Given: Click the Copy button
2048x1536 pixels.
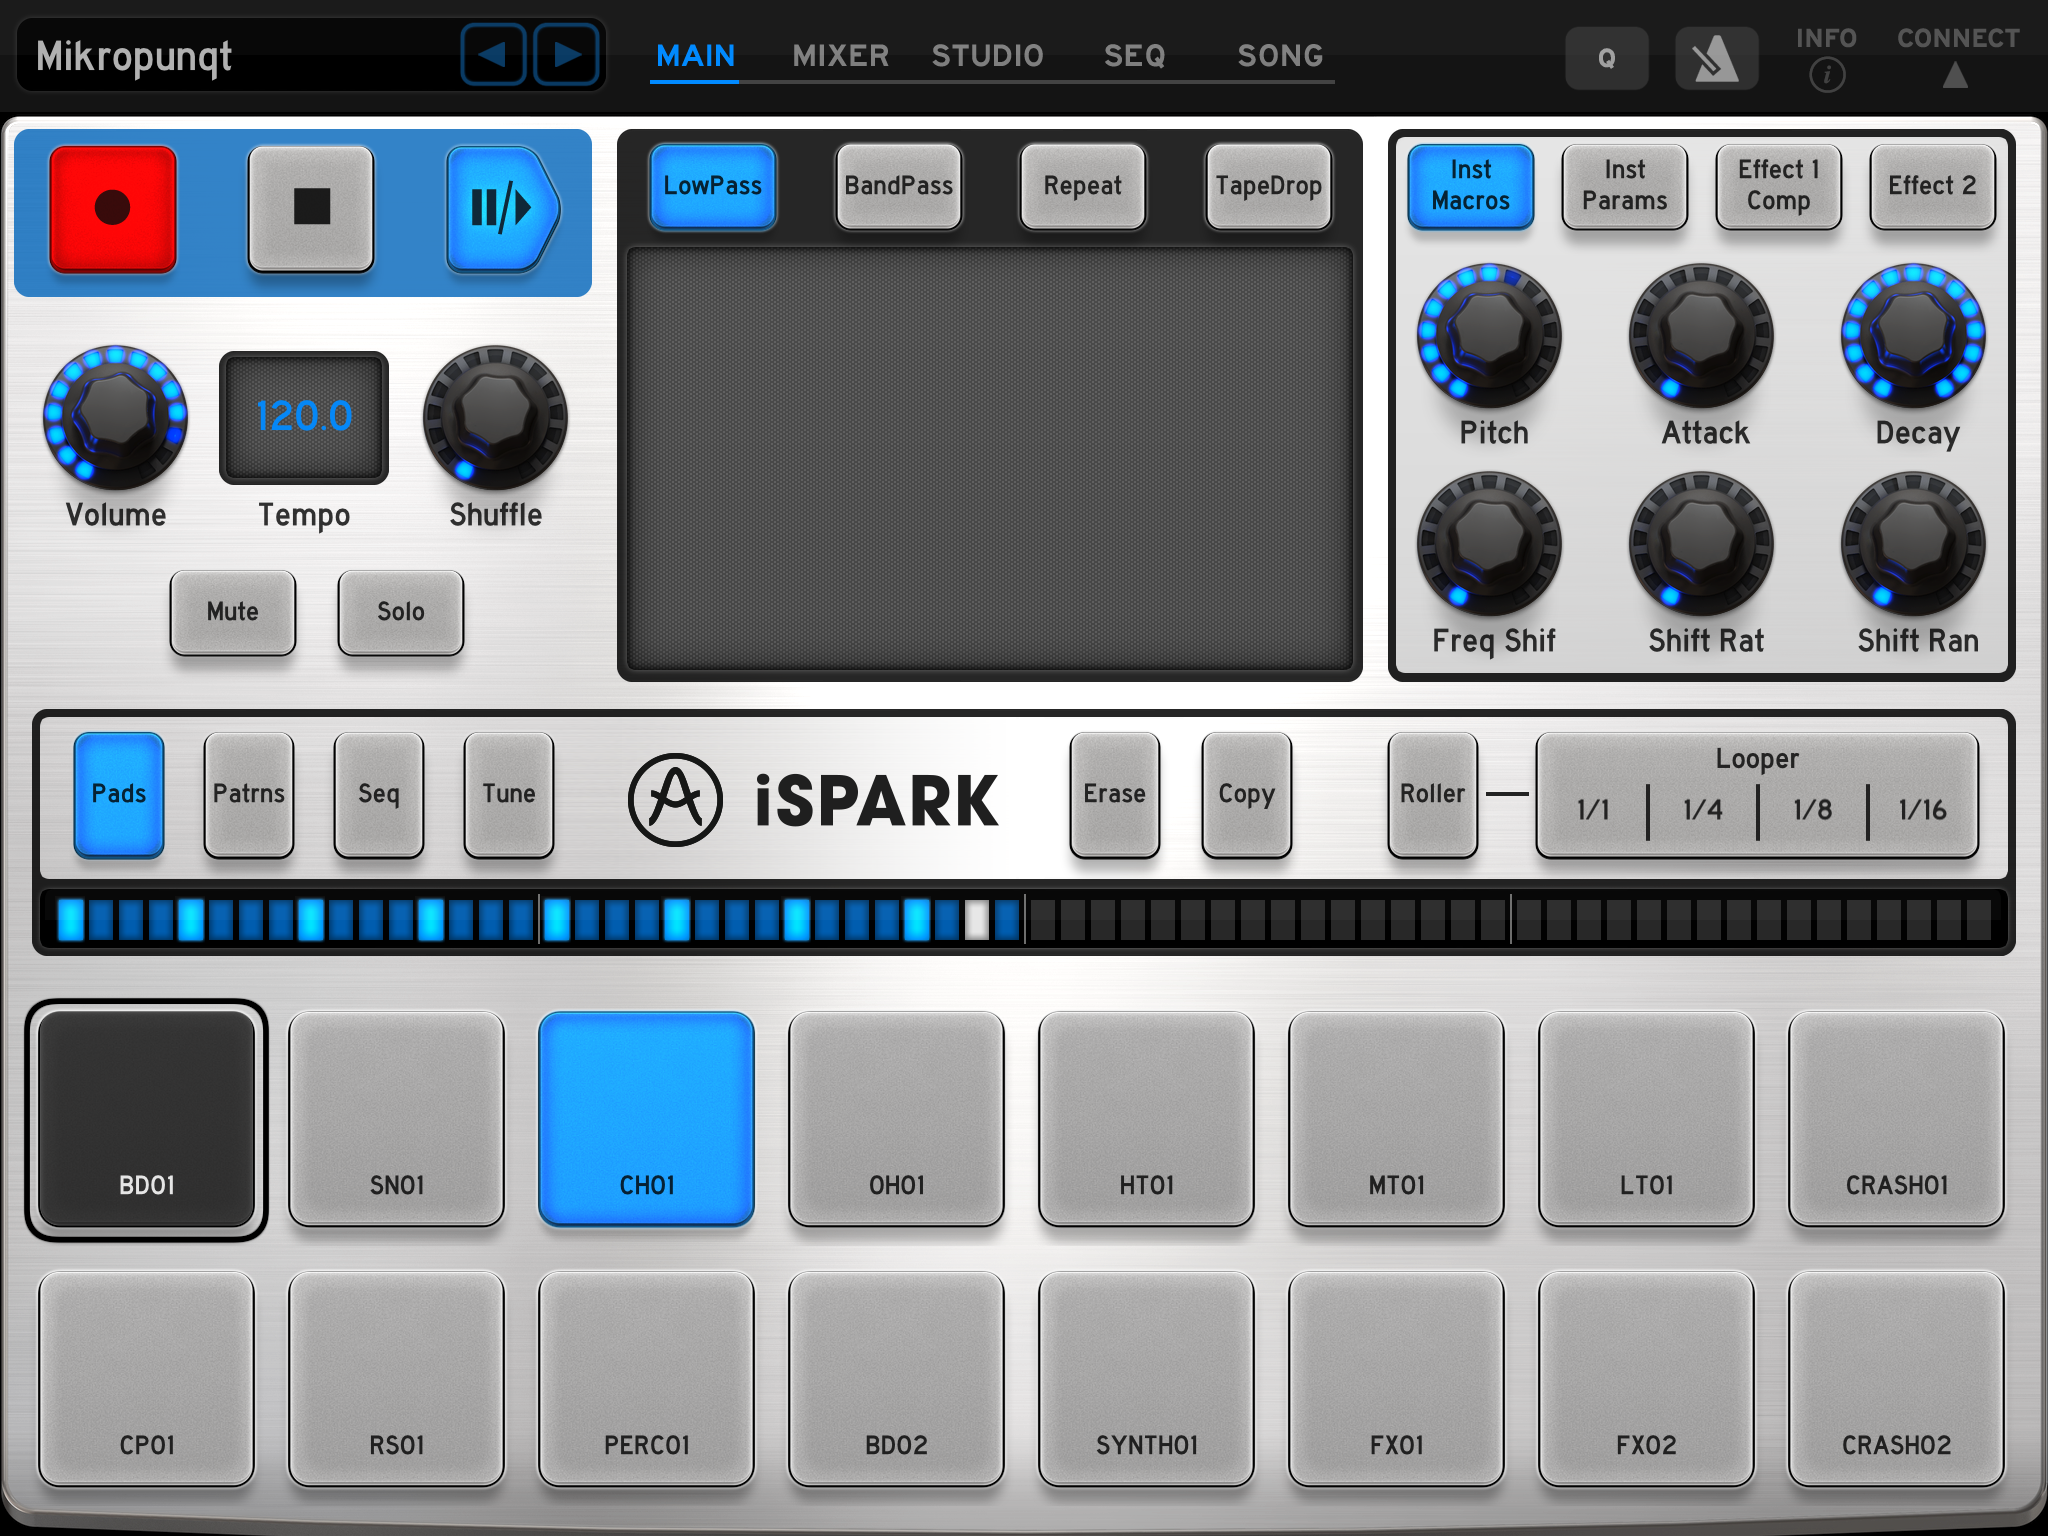Looking at the screenshot, I should point(1247,794).
